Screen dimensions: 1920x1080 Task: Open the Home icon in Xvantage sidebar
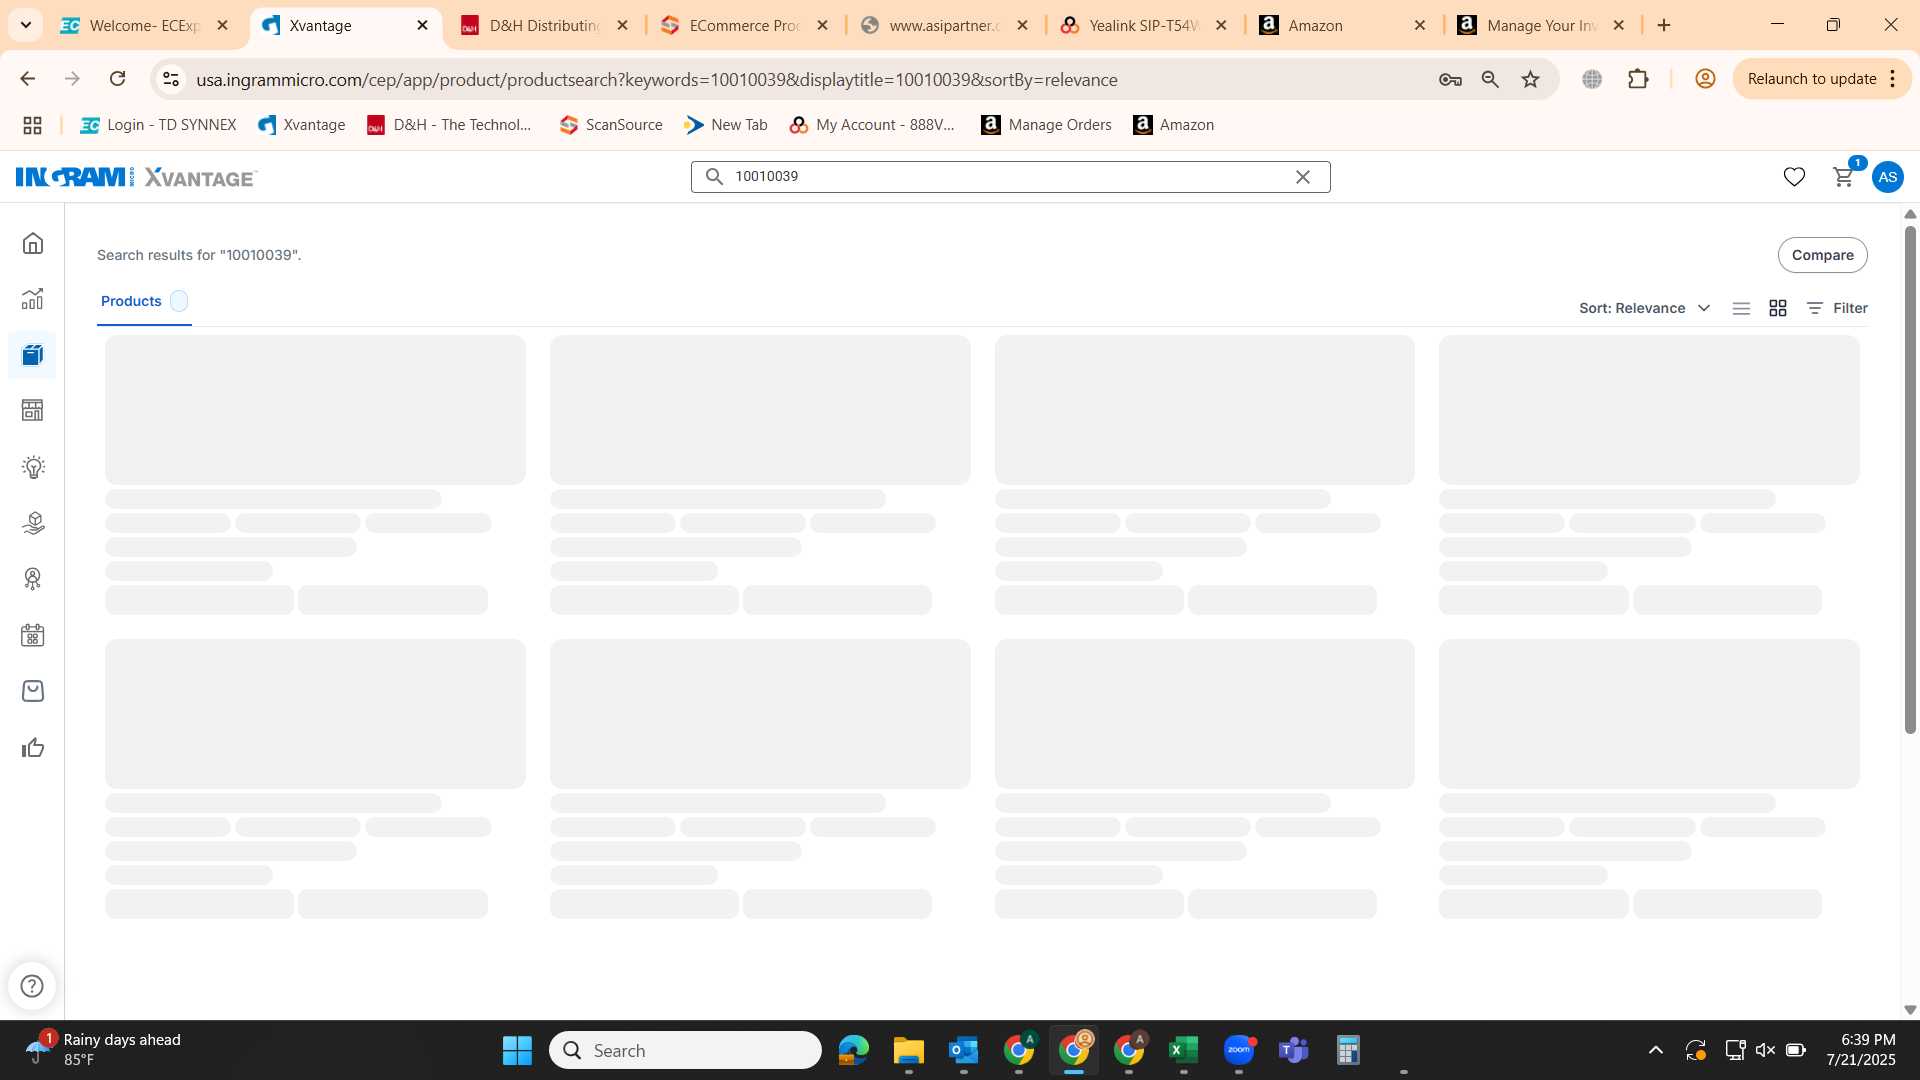pos(33,243)
